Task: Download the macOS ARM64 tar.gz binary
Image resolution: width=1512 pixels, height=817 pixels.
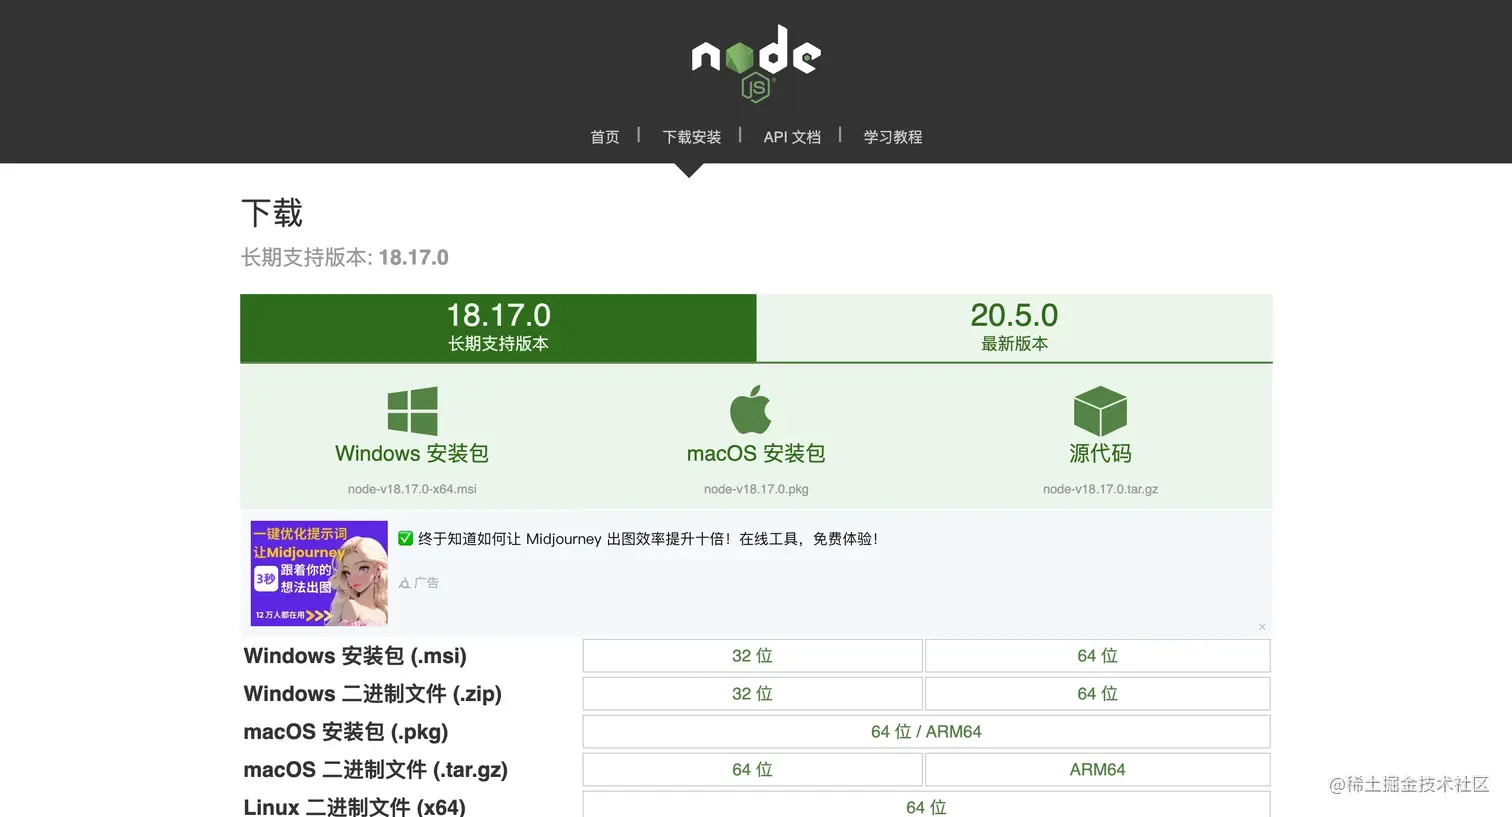Action: point(1097,769)
